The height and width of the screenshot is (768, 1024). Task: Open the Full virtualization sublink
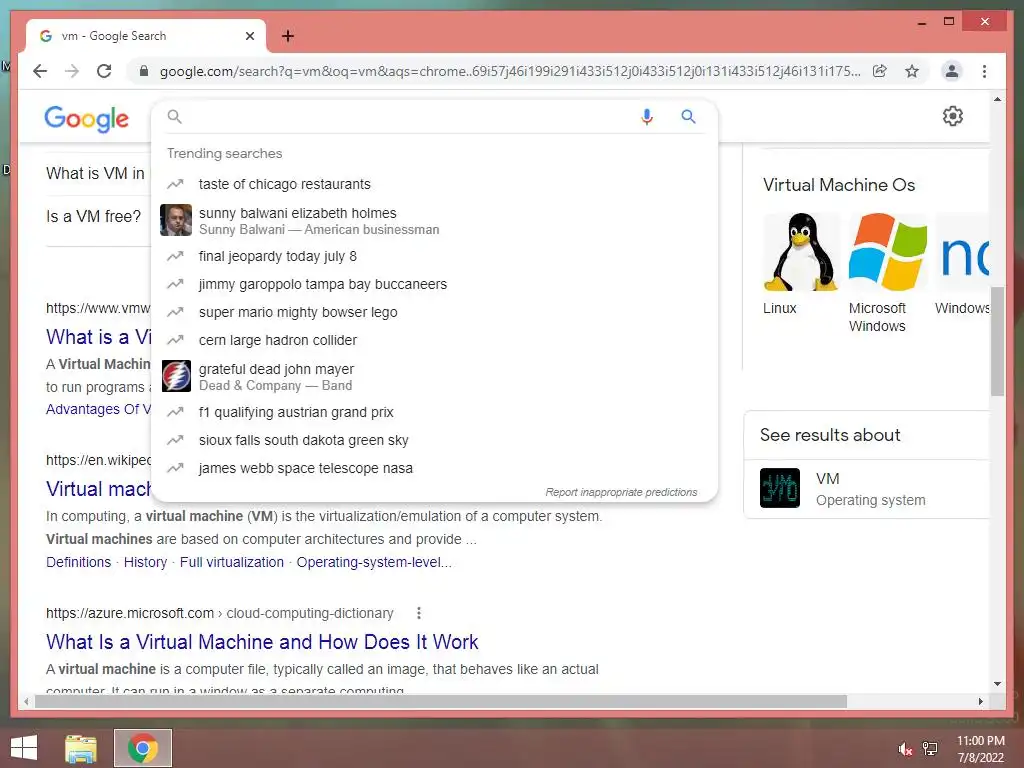pyautogui.click(x=232, y=562)
